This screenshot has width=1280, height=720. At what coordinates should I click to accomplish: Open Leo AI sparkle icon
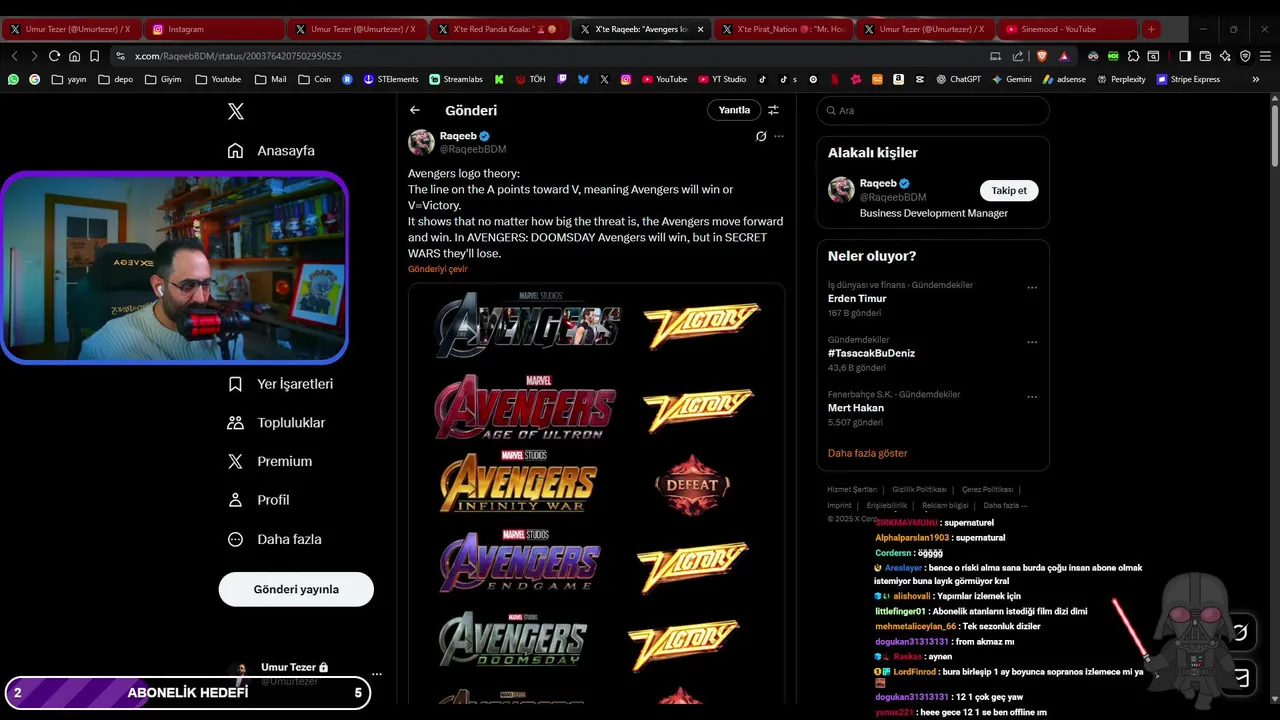[x=1225, y=56]
